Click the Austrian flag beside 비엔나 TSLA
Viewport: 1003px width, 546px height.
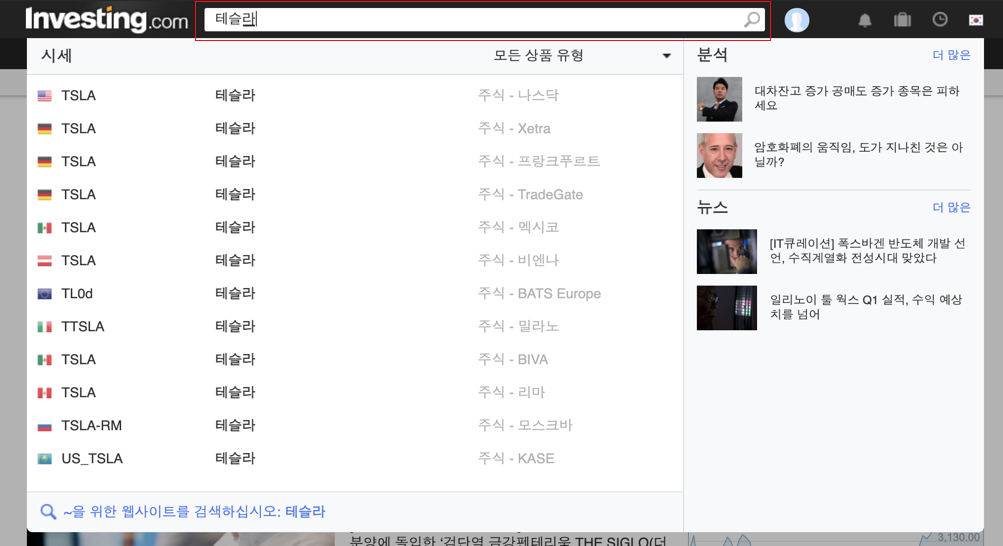point(45,261)
